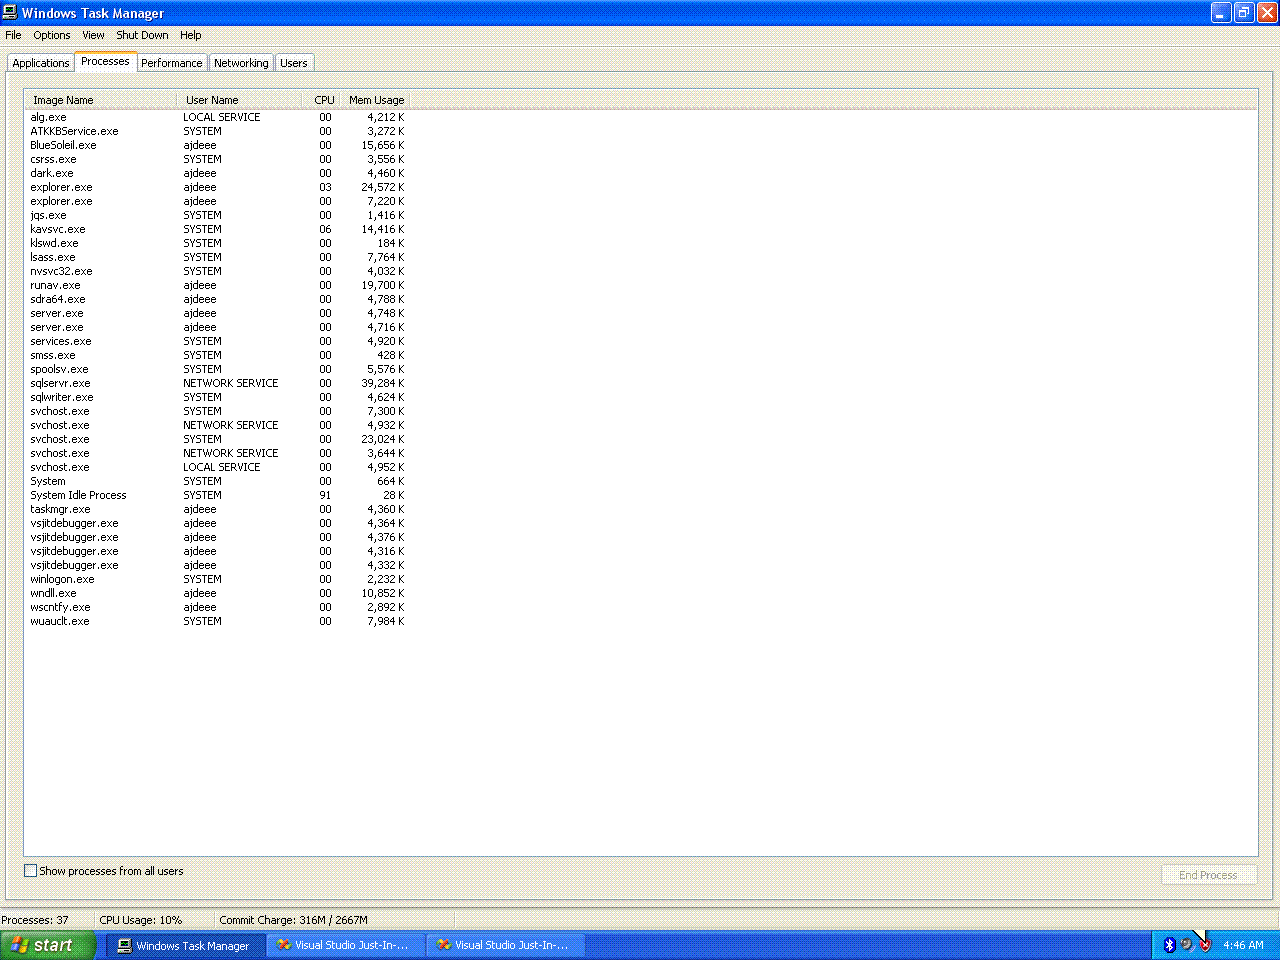Select the runav.exe process

(x=217, y=285)
